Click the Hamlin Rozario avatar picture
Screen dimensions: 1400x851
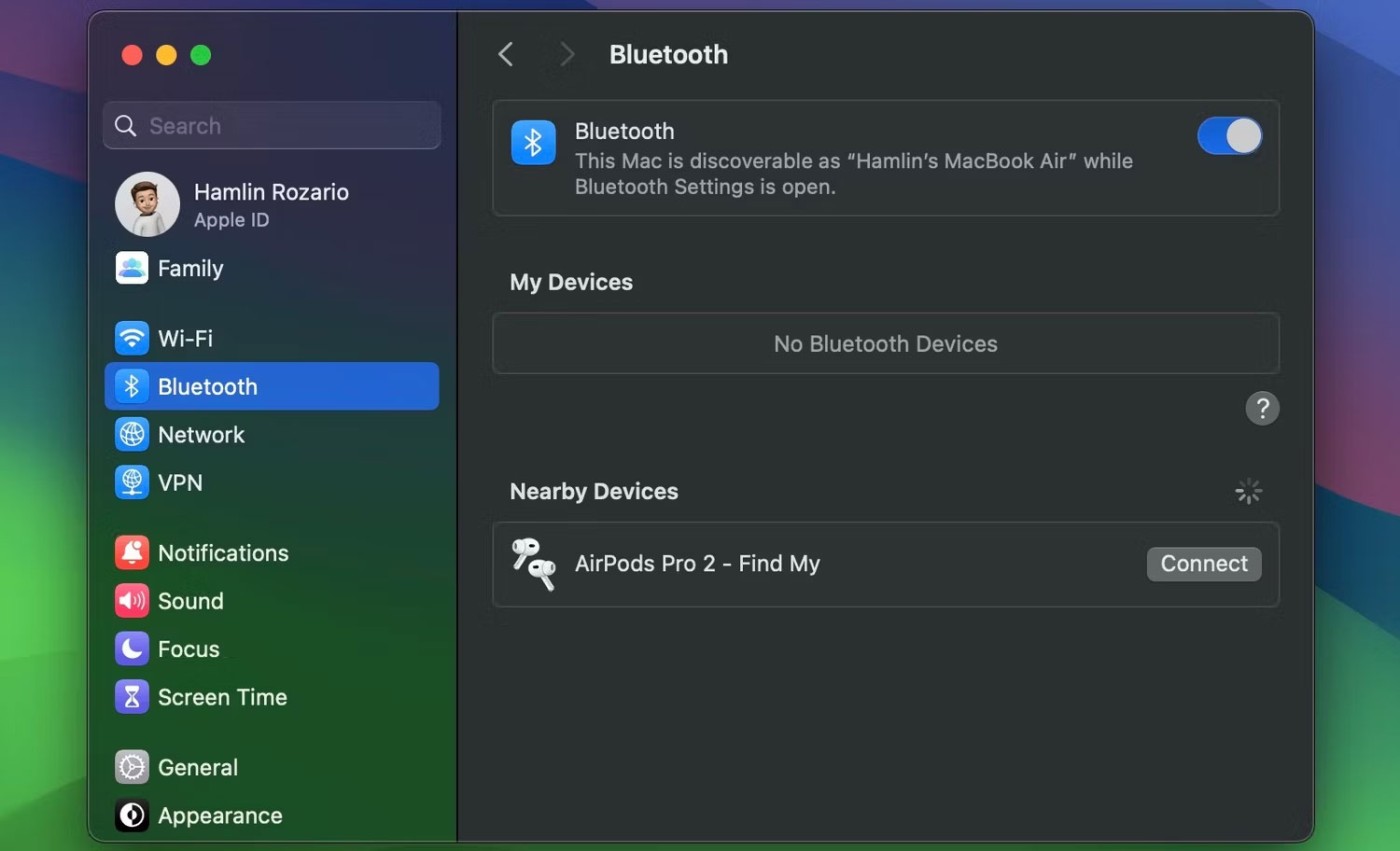click(x=147, y=204)
